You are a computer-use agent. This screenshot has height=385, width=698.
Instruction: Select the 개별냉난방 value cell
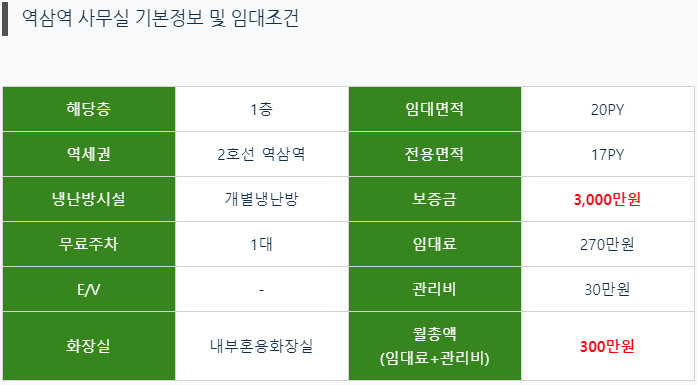tap(262, 199)
